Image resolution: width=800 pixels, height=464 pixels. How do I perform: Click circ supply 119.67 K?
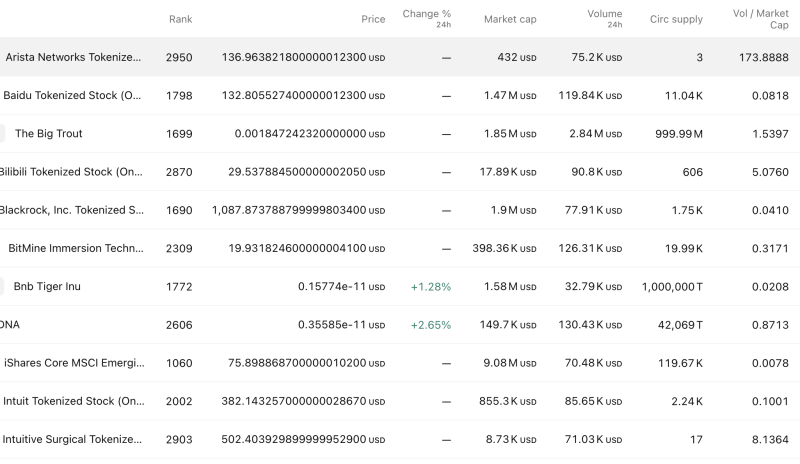tap(680, 363)
